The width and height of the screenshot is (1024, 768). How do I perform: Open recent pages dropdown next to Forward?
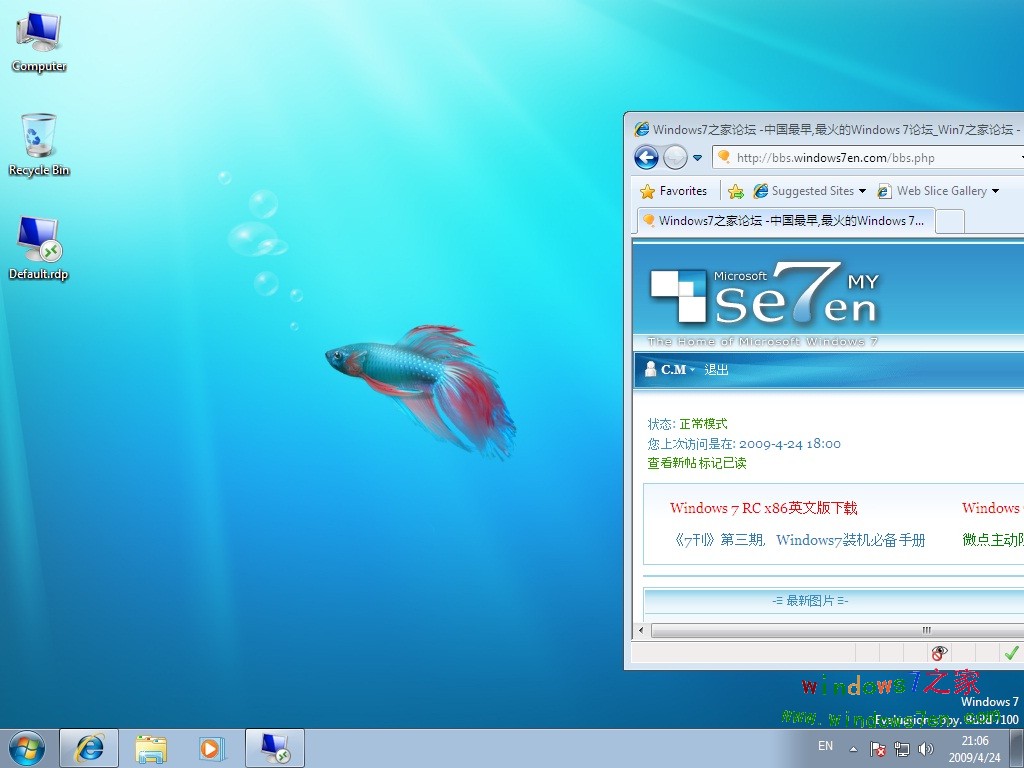point(697,158)
